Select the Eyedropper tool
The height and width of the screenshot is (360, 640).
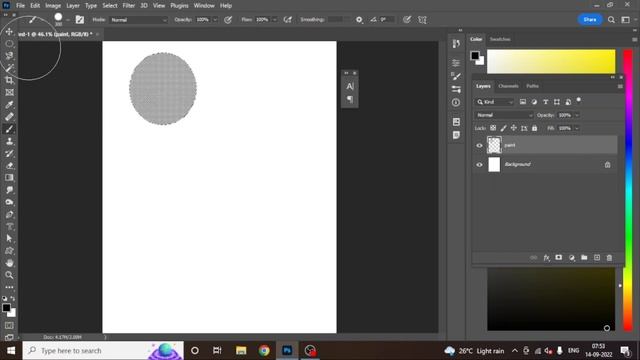(x=9, y=105)
